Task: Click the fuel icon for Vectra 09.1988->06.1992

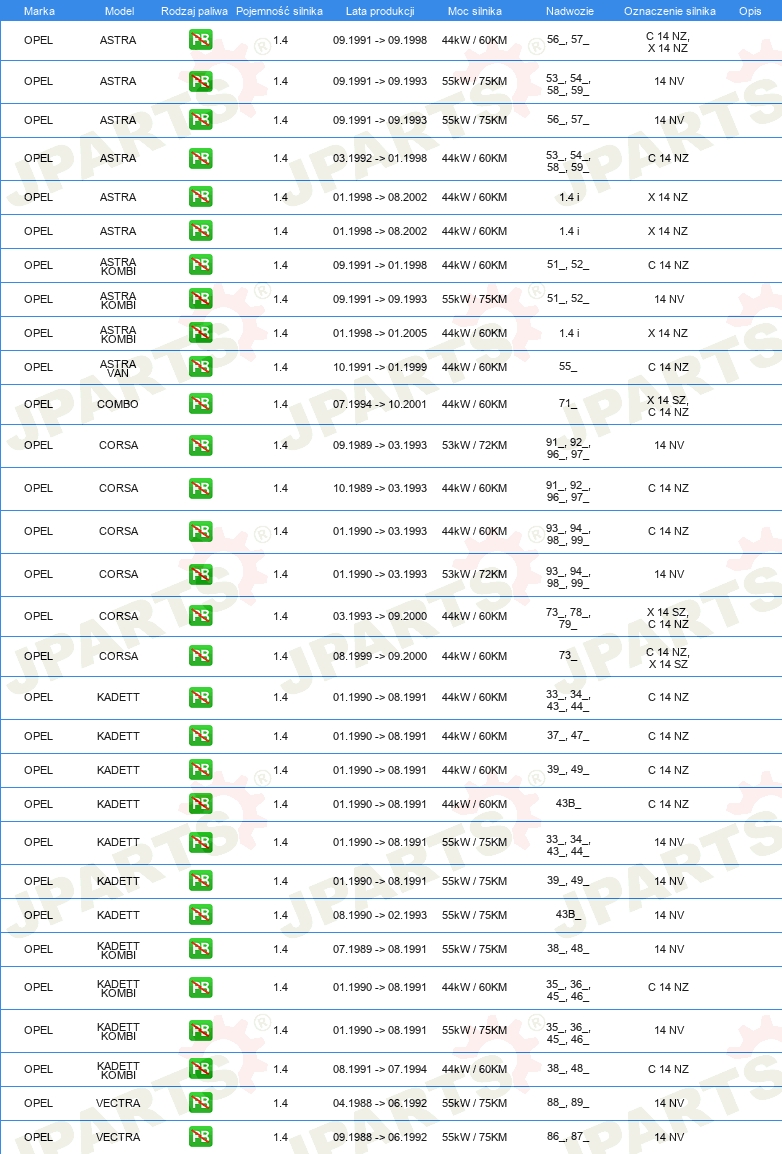Action: coord(200,1136)
